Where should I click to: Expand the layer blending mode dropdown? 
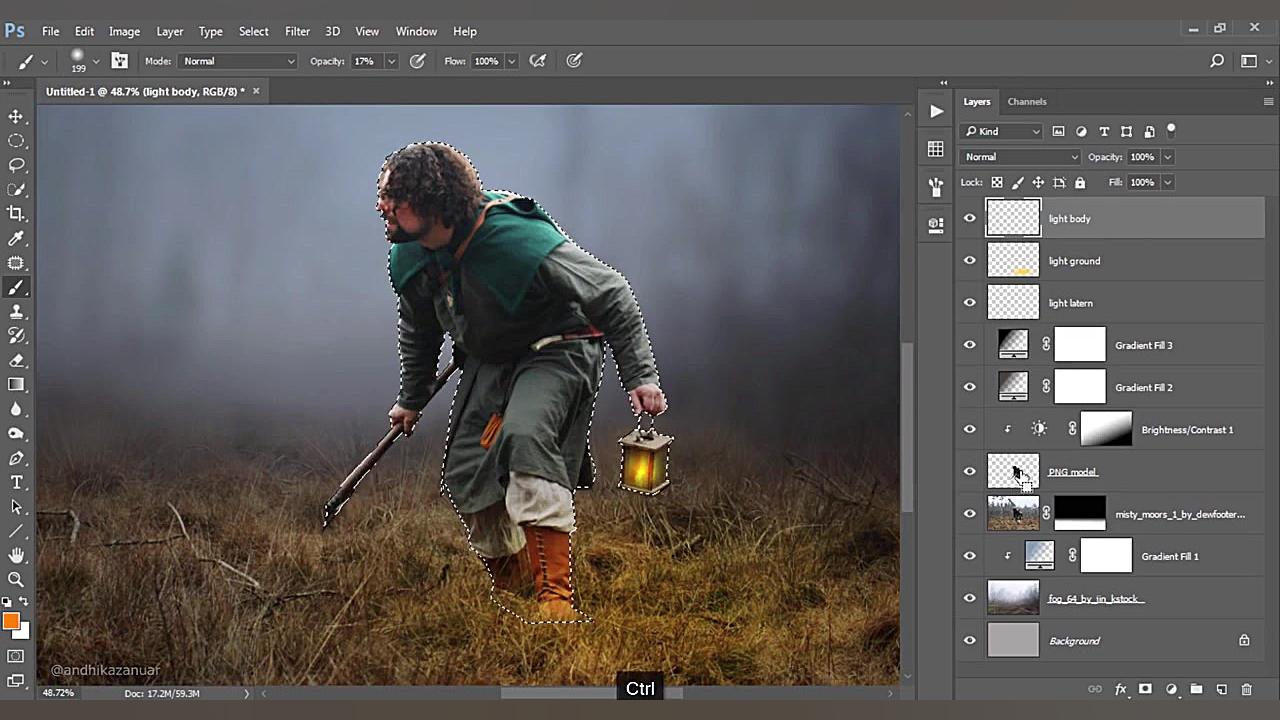tap(1020, 157)
